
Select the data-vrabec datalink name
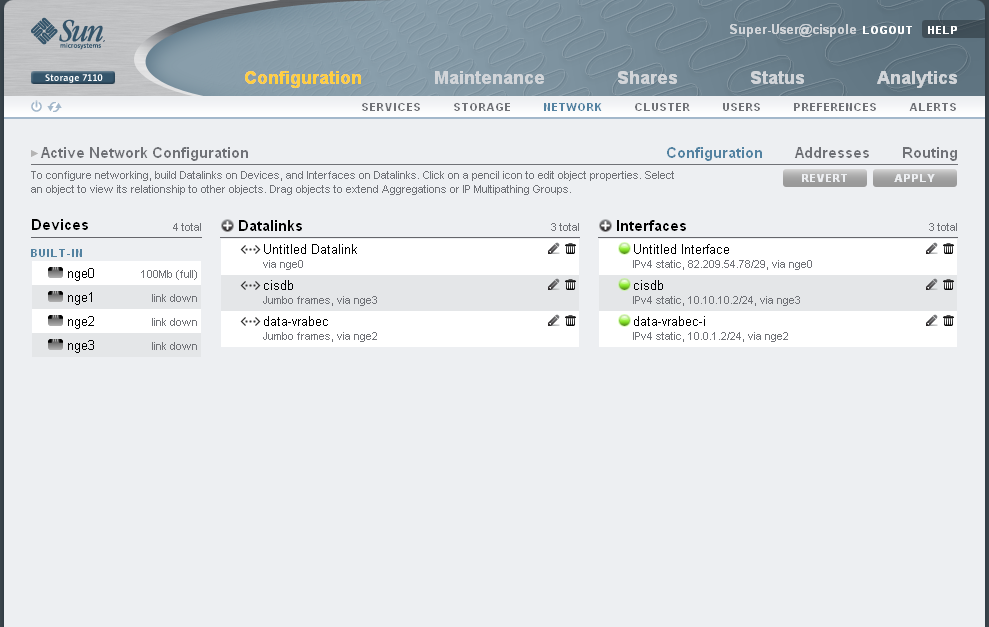pos(295,321)
